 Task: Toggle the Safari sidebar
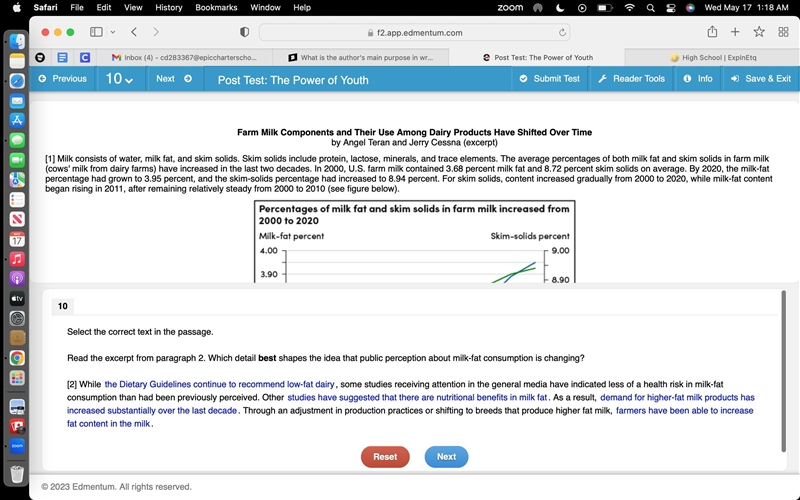tap(96, 32)
